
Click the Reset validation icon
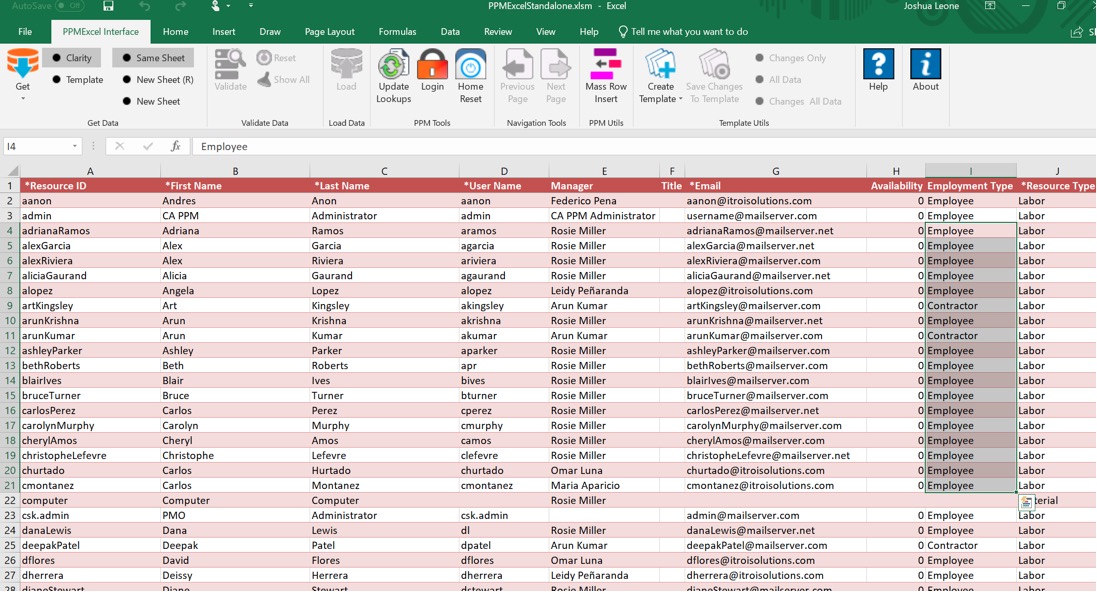pos(264,57)
